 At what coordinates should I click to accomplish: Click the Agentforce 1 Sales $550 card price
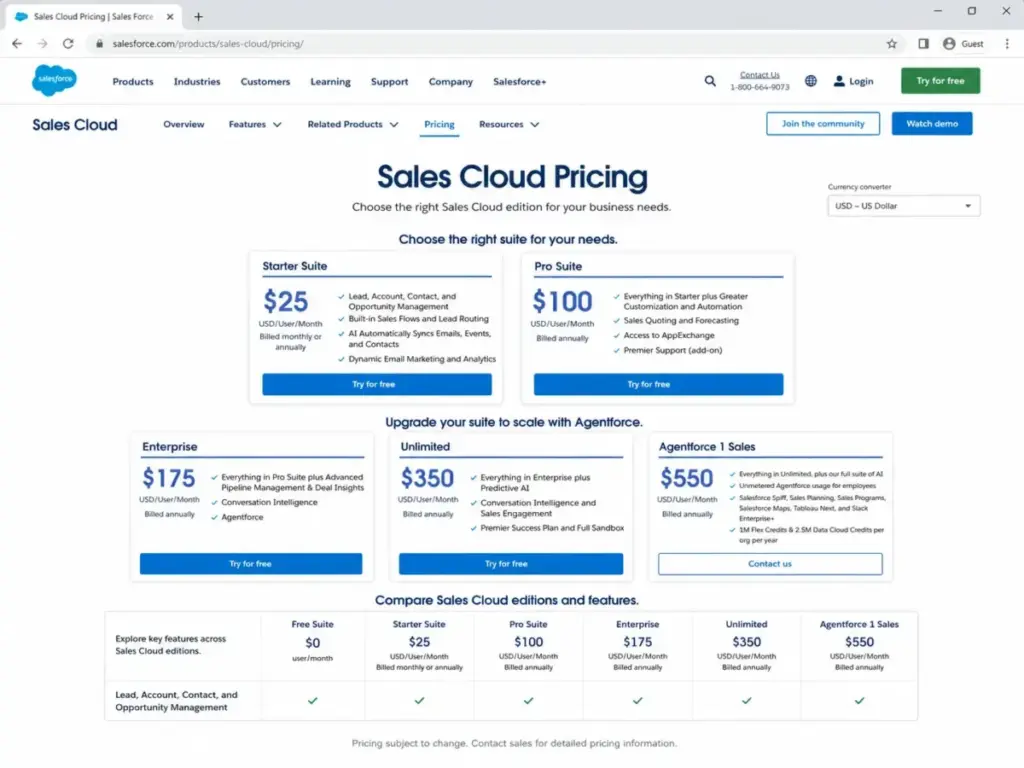pyautogui.click(x=686, y=478)
